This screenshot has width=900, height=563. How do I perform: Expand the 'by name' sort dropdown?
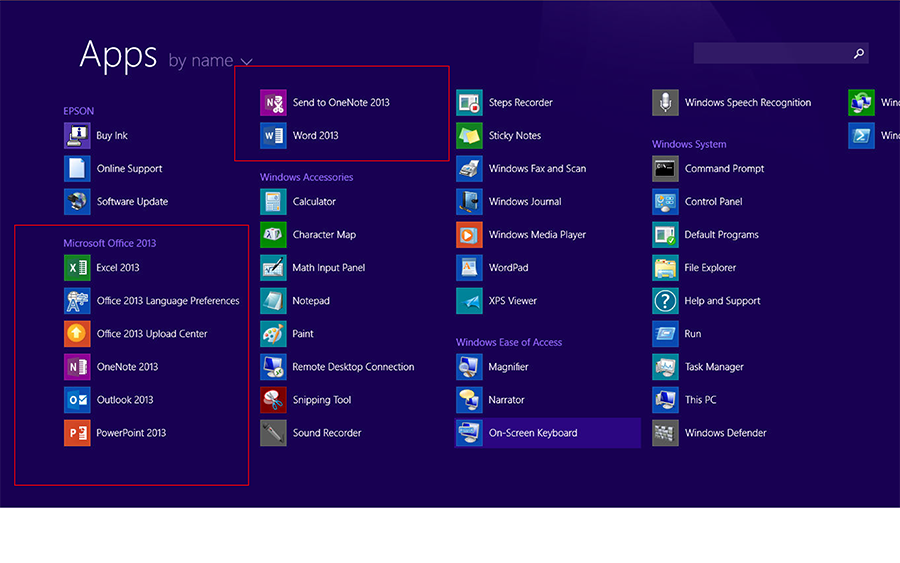point(210,60)
